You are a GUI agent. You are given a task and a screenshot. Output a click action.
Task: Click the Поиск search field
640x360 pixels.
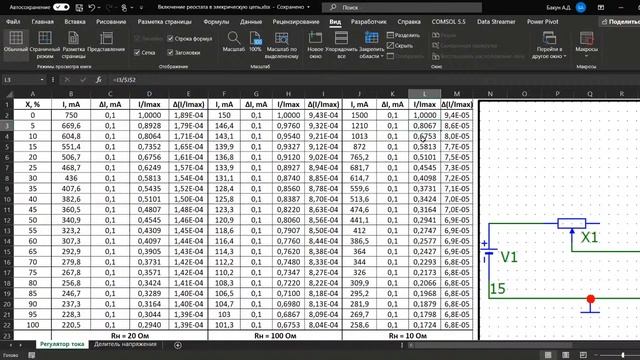point(402,7)
